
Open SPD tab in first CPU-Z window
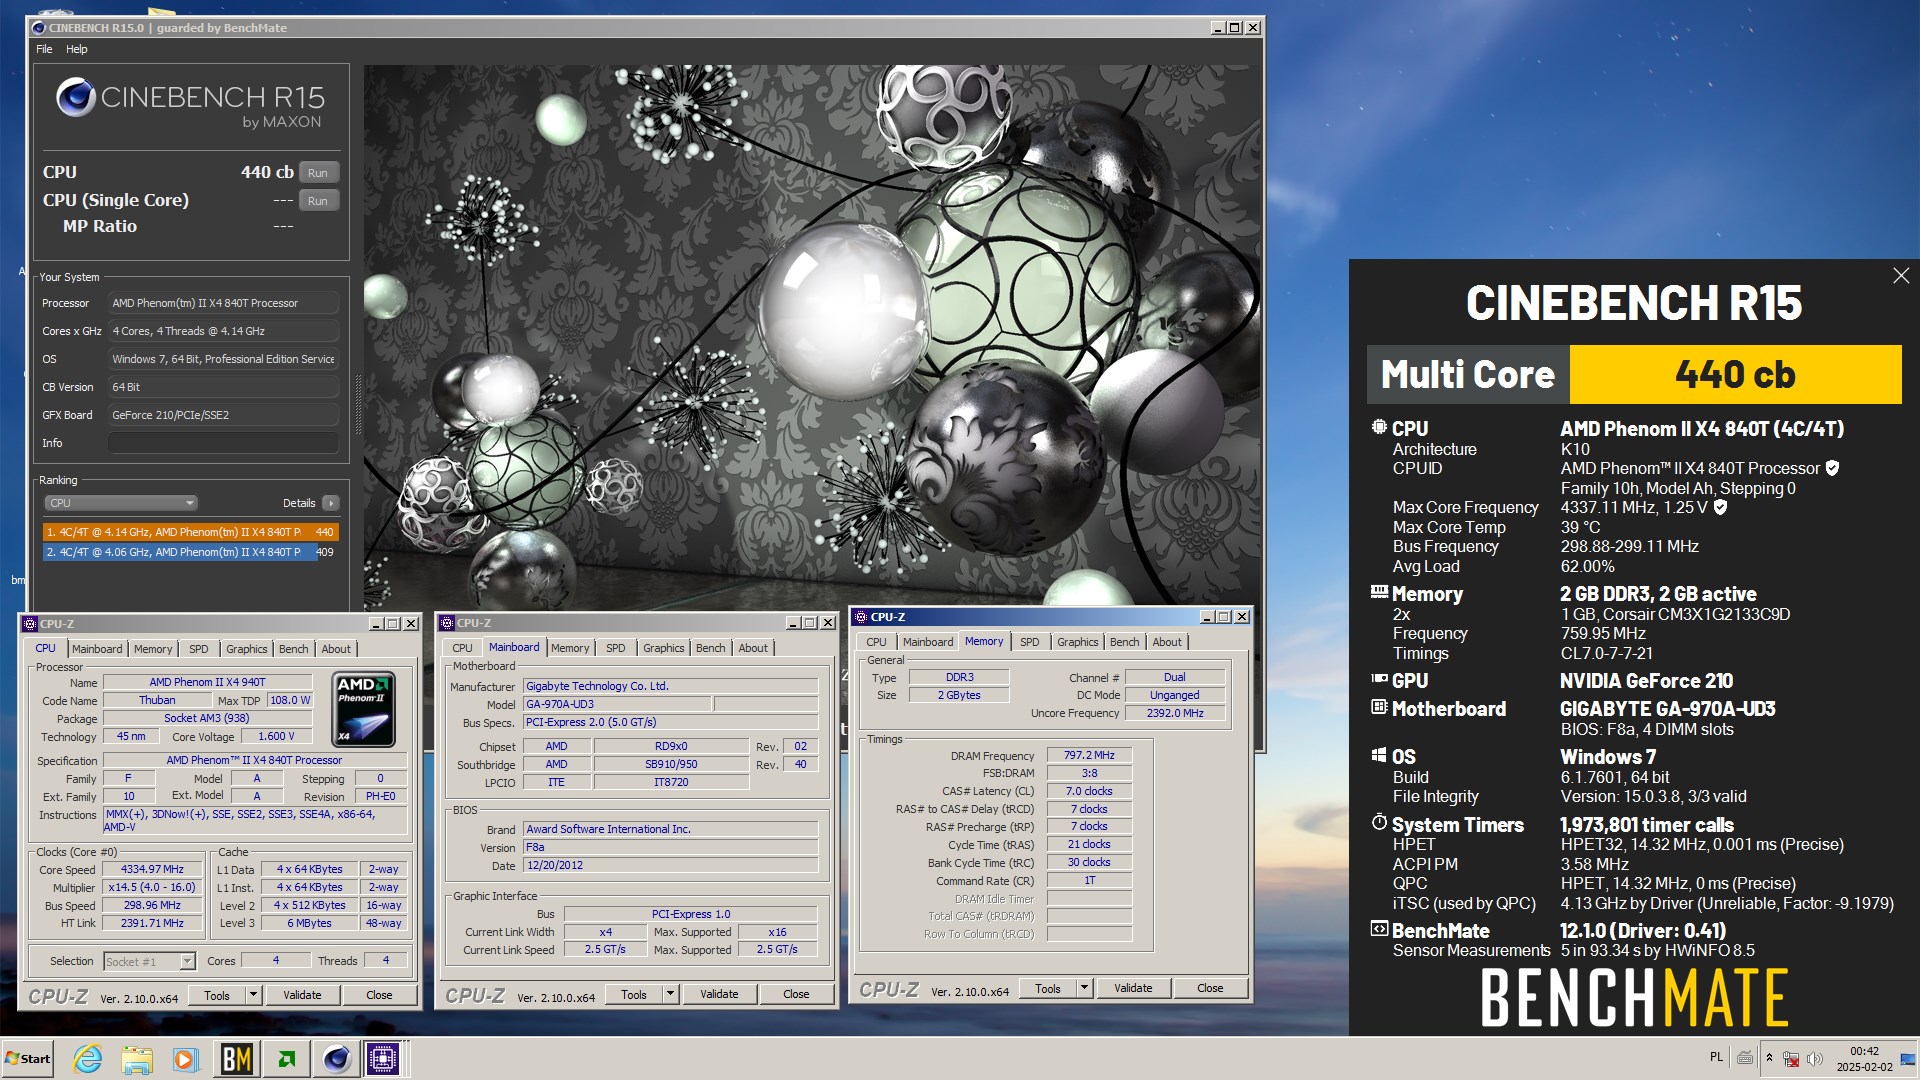(x=199, y=649)
